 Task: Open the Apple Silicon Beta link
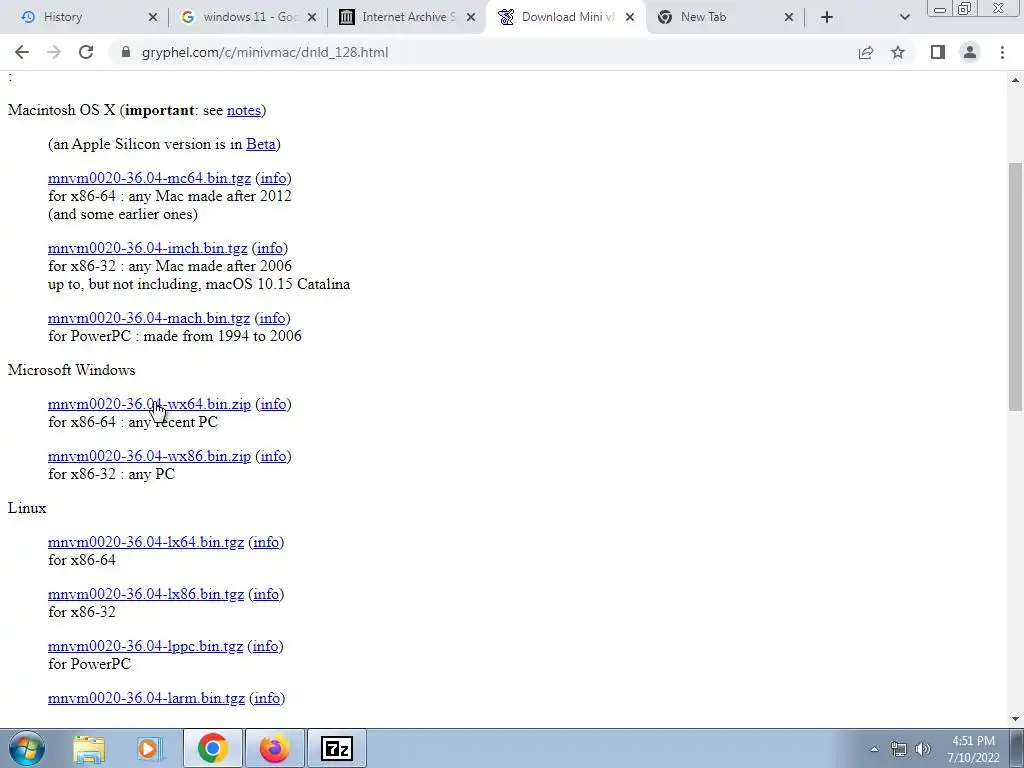pyautogui.click(x=261, y=144)
